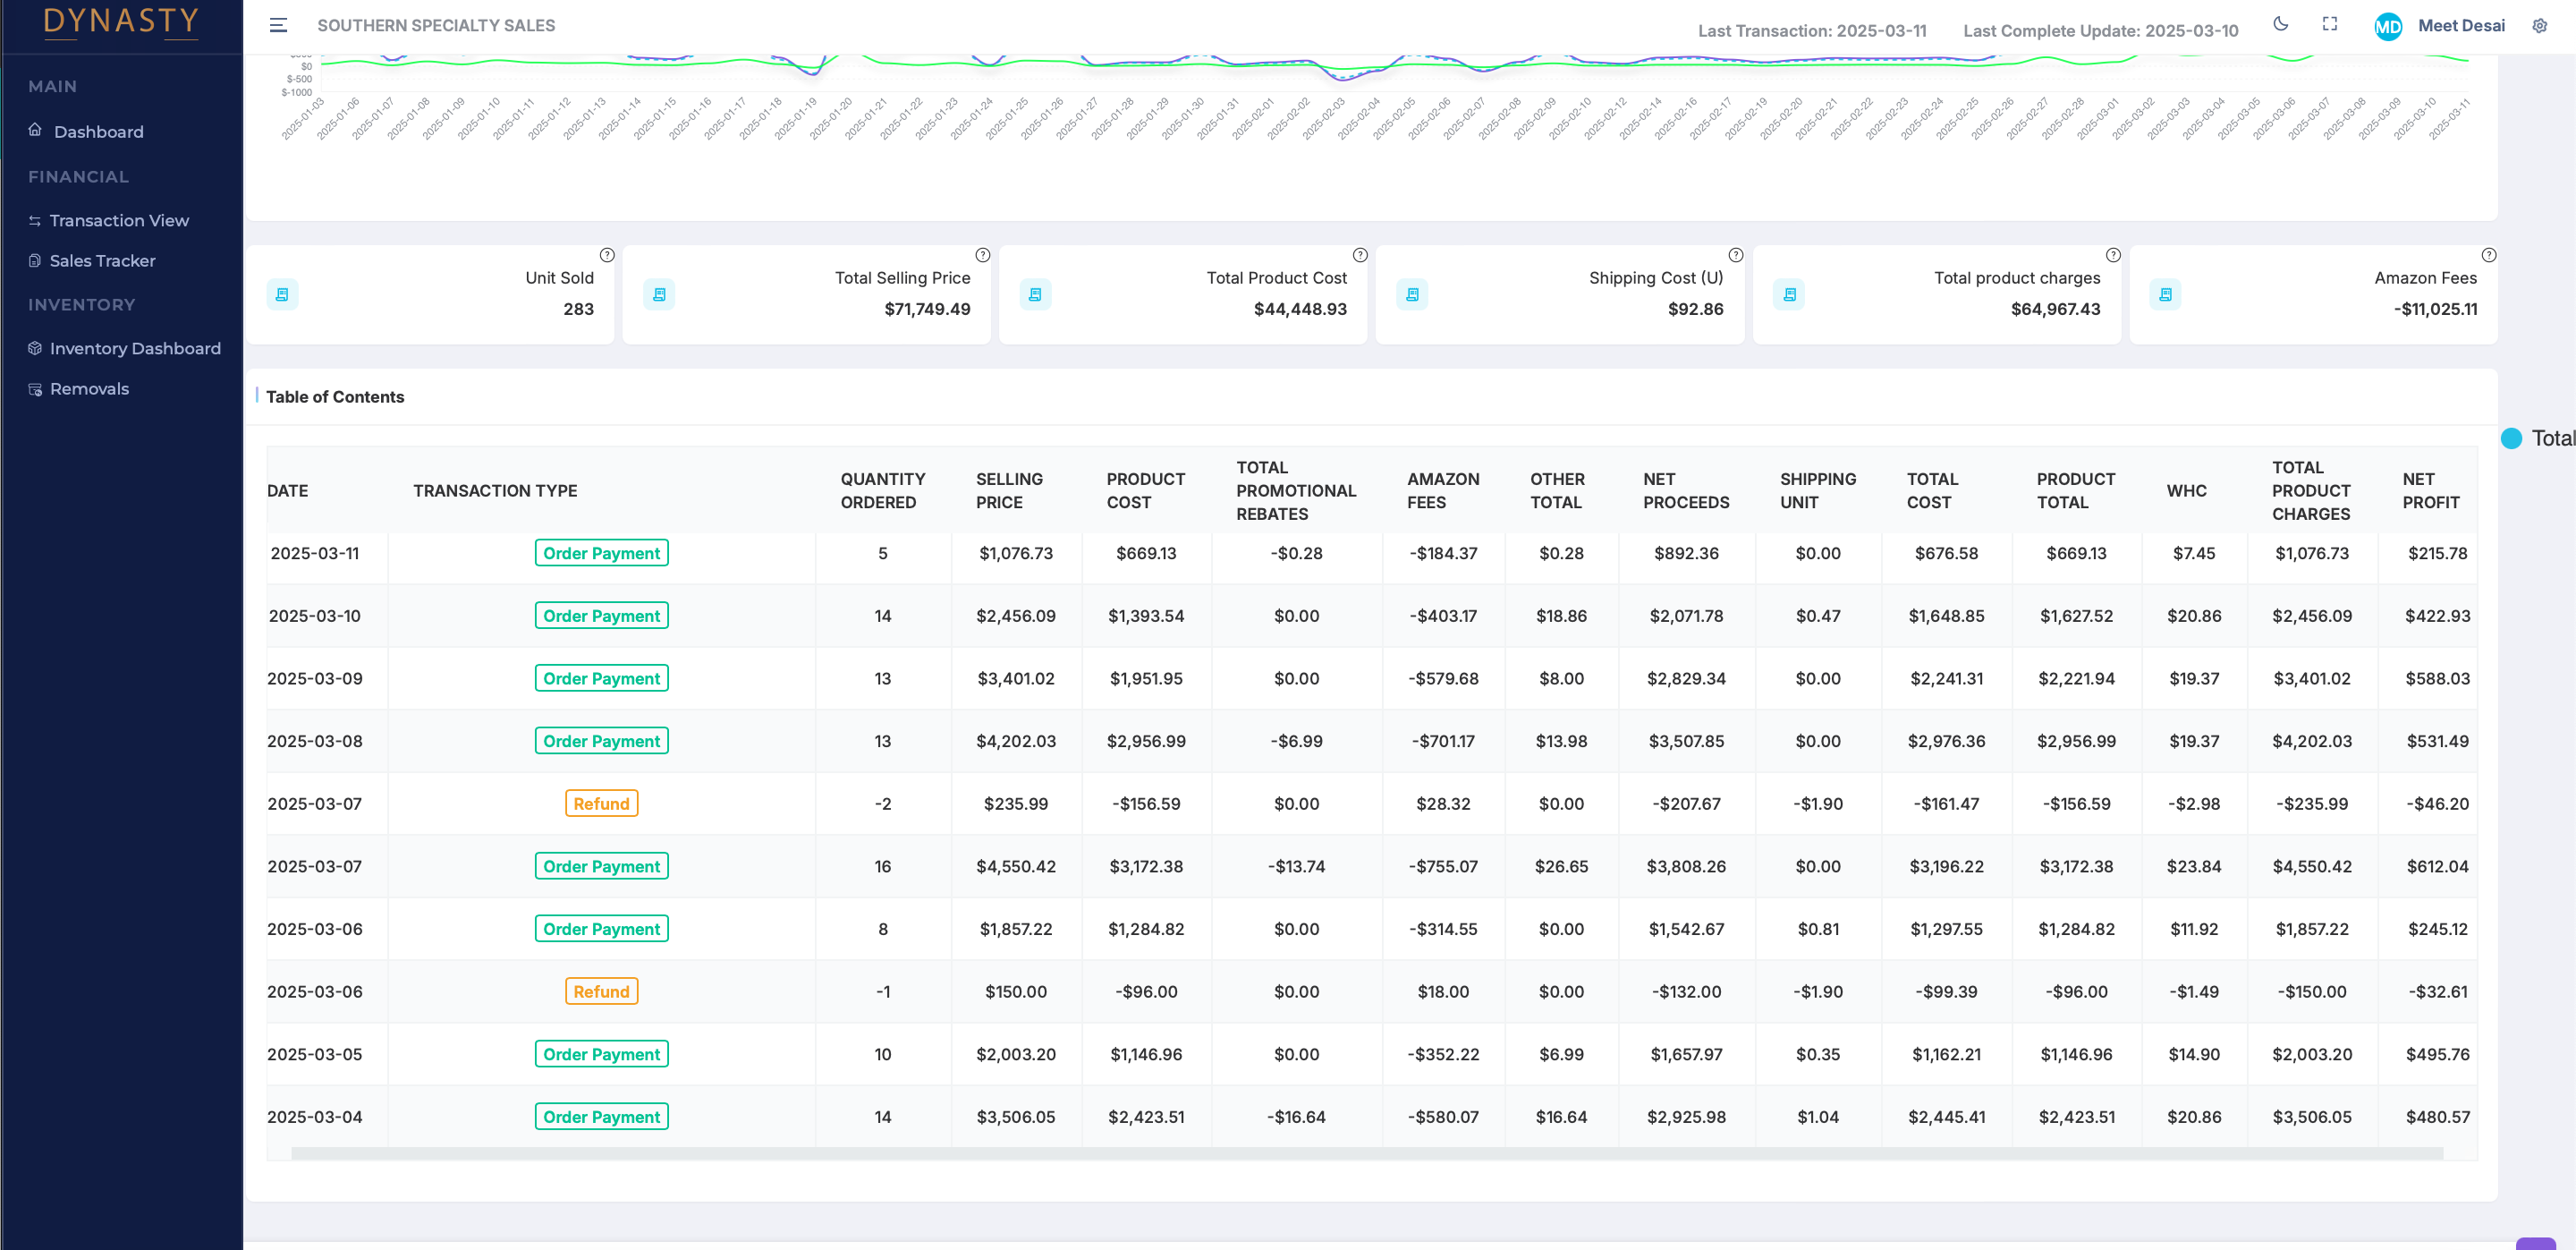Click the NET PROCEEDS column header
This screenshot has width=2576, height=1250.
click(x=1686, y=491)
